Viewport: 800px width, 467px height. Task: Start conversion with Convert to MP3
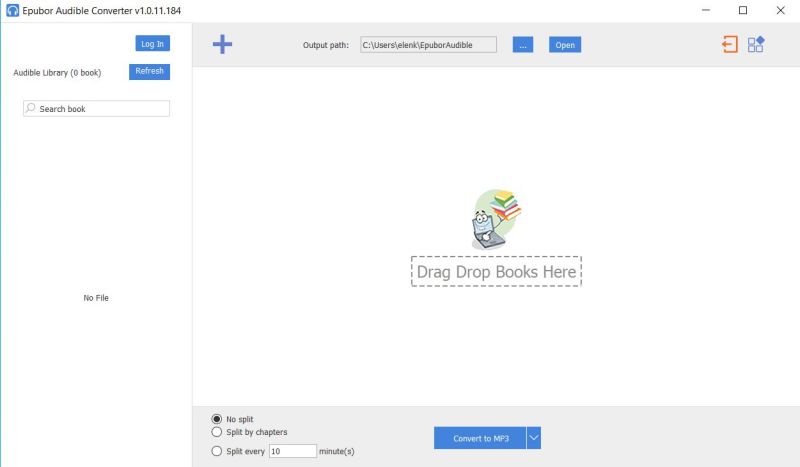click(480, 438)
